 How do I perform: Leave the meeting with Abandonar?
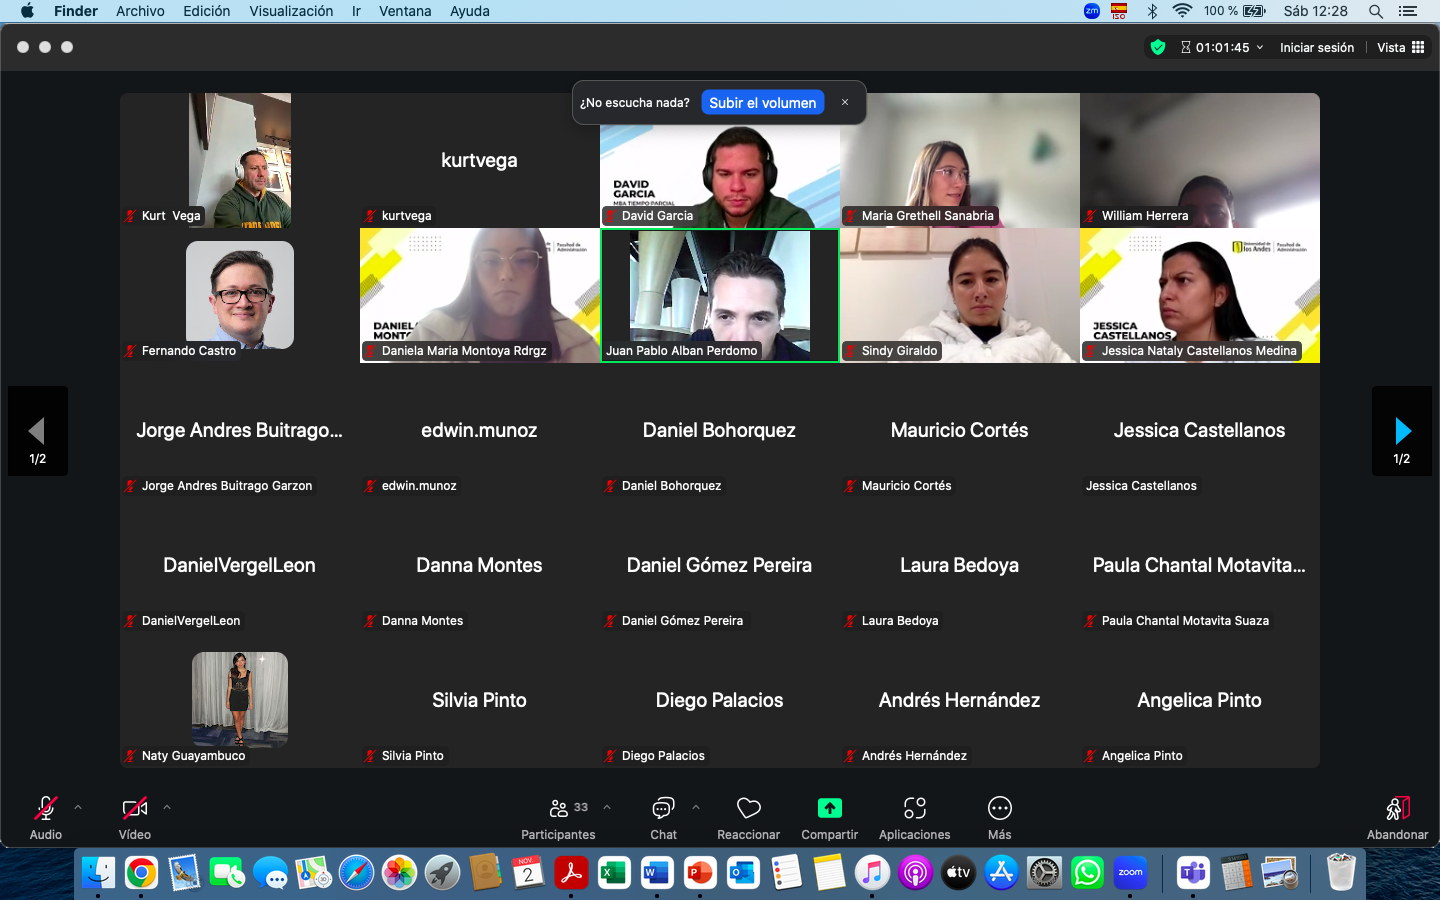coord(1397,818)
